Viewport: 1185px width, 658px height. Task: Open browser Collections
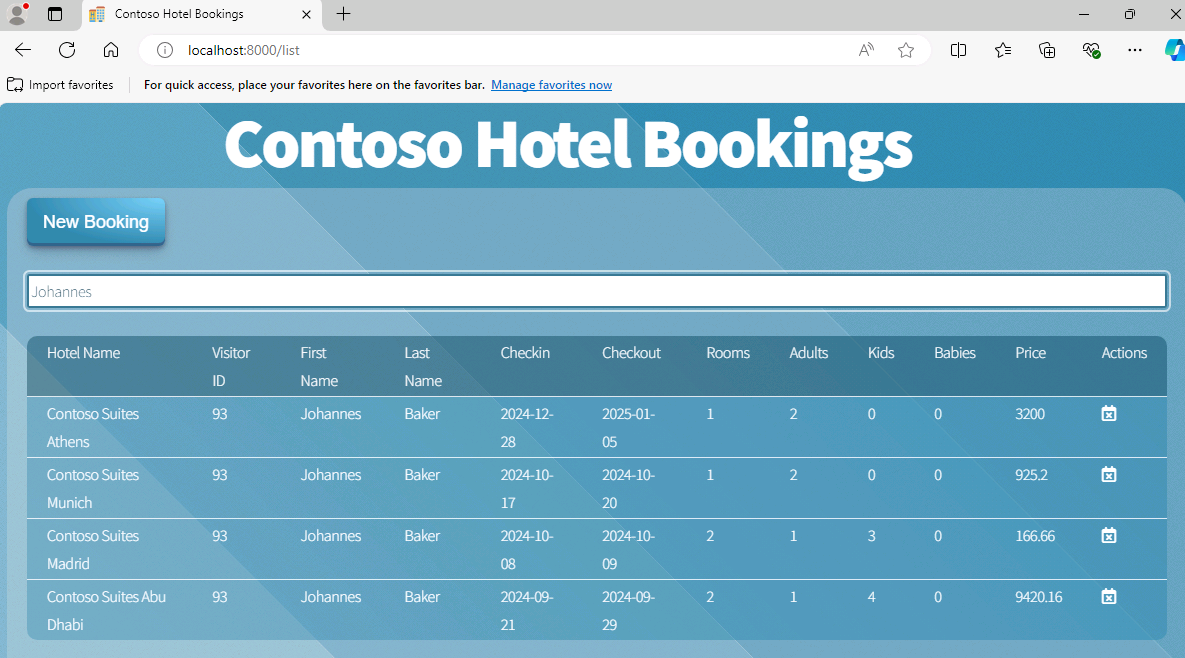(x=1047, y=50)
